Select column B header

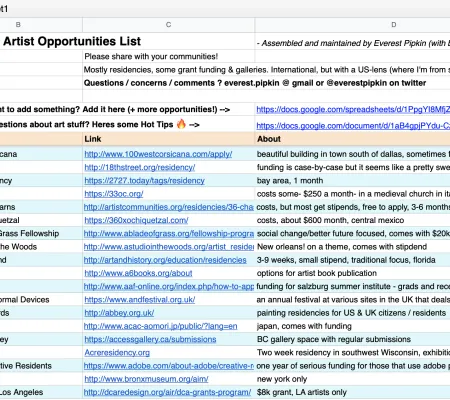tap(41, 25)
